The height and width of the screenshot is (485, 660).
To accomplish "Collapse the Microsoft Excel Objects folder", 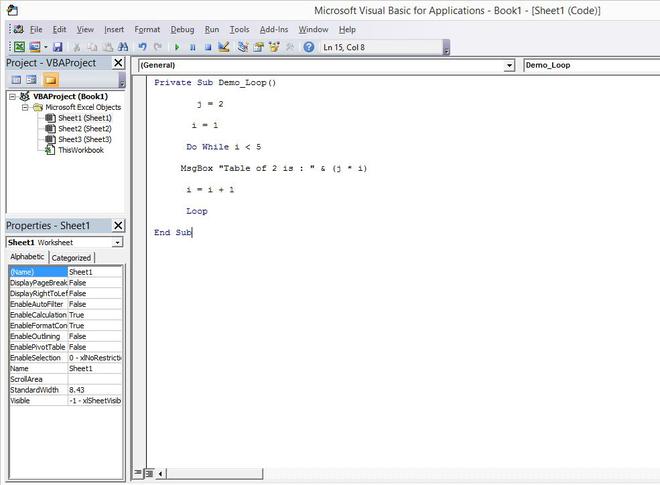I will pos(25,107).
